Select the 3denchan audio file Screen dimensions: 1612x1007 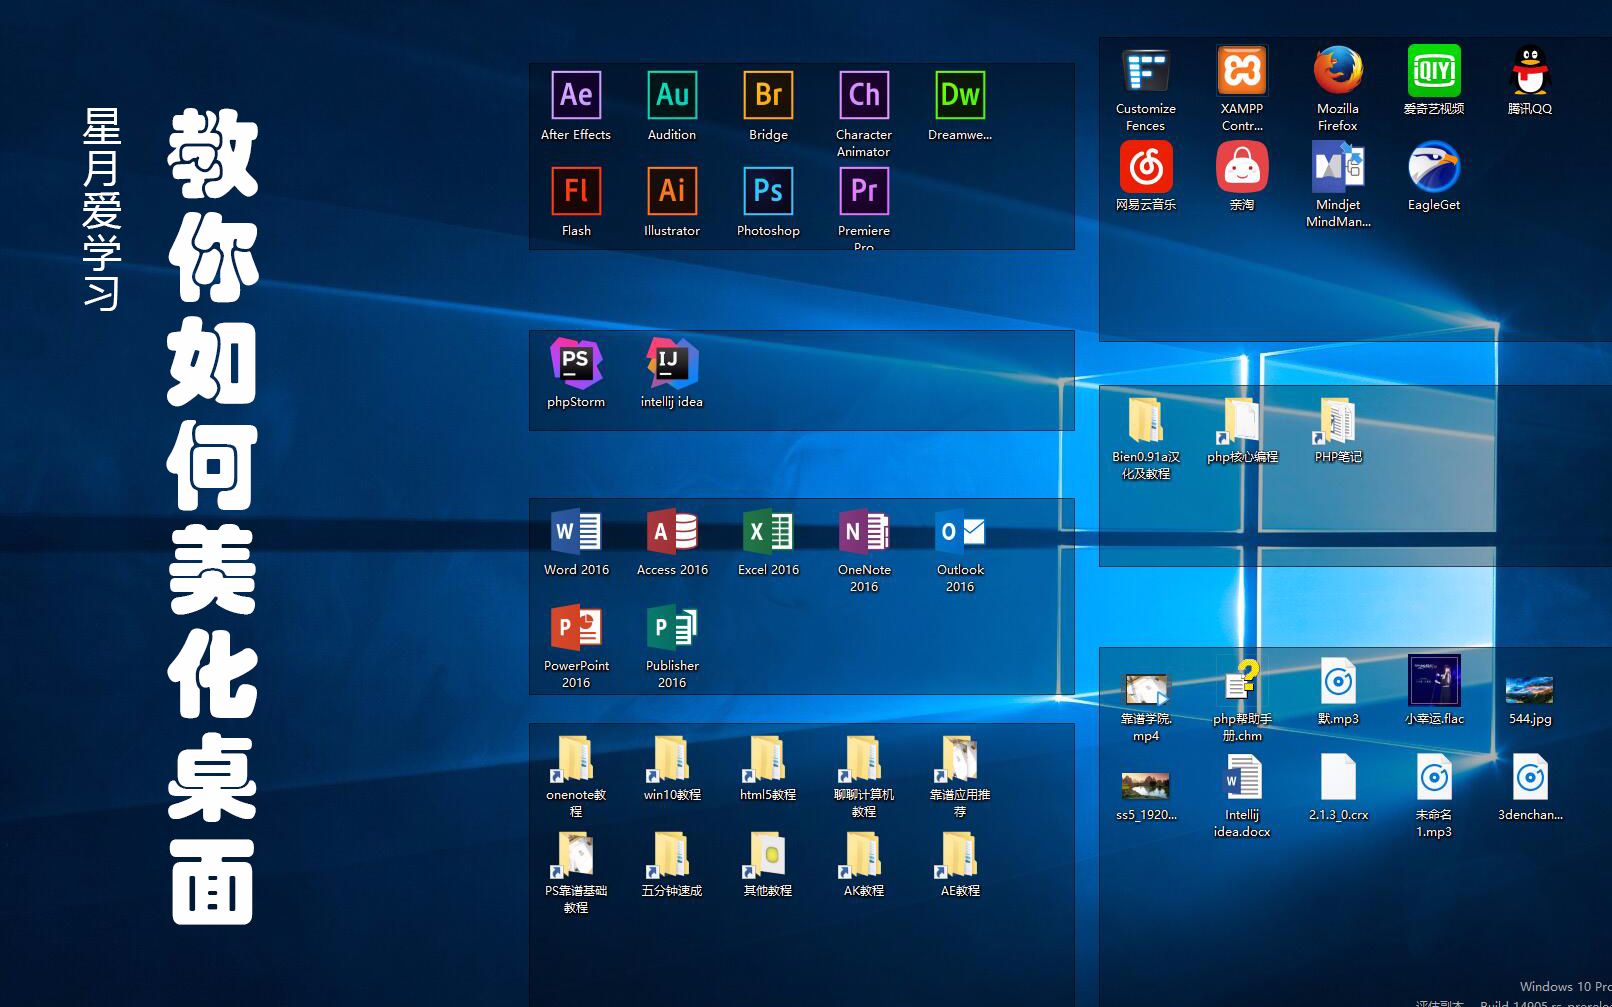[1530, 778]
